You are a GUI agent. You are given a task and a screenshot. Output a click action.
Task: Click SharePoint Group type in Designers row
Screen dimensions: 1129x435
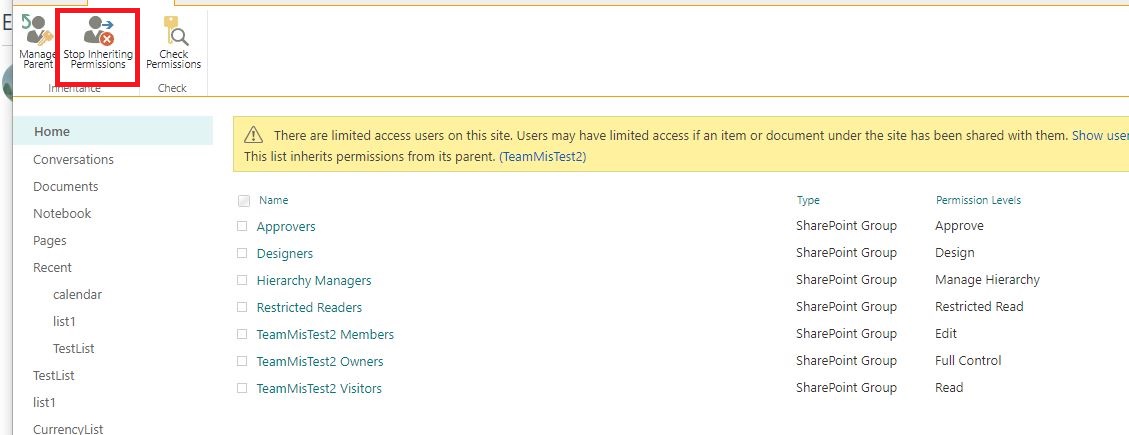(846, 253)
